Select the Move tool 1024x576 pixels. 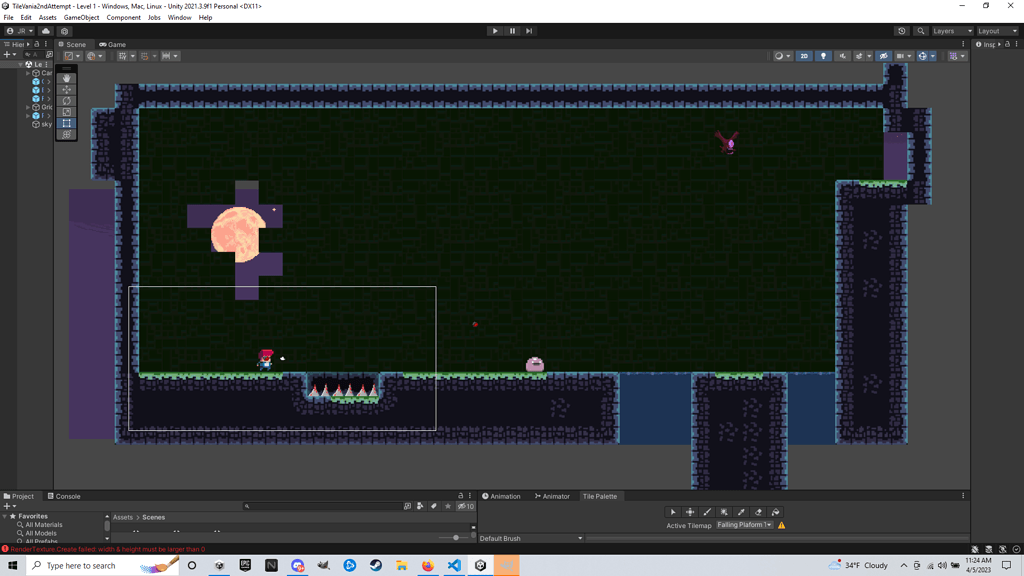click(66, 89)
